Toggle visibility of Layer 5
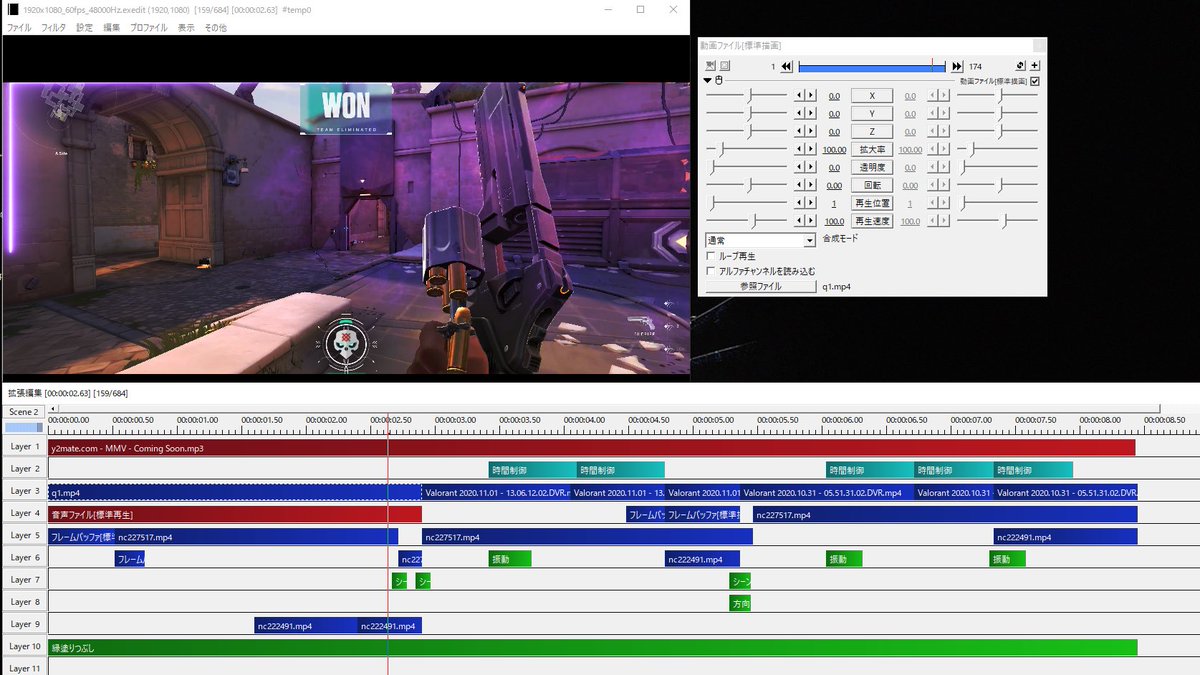Screen dimensions: 1200x675 tap(24, 535)
